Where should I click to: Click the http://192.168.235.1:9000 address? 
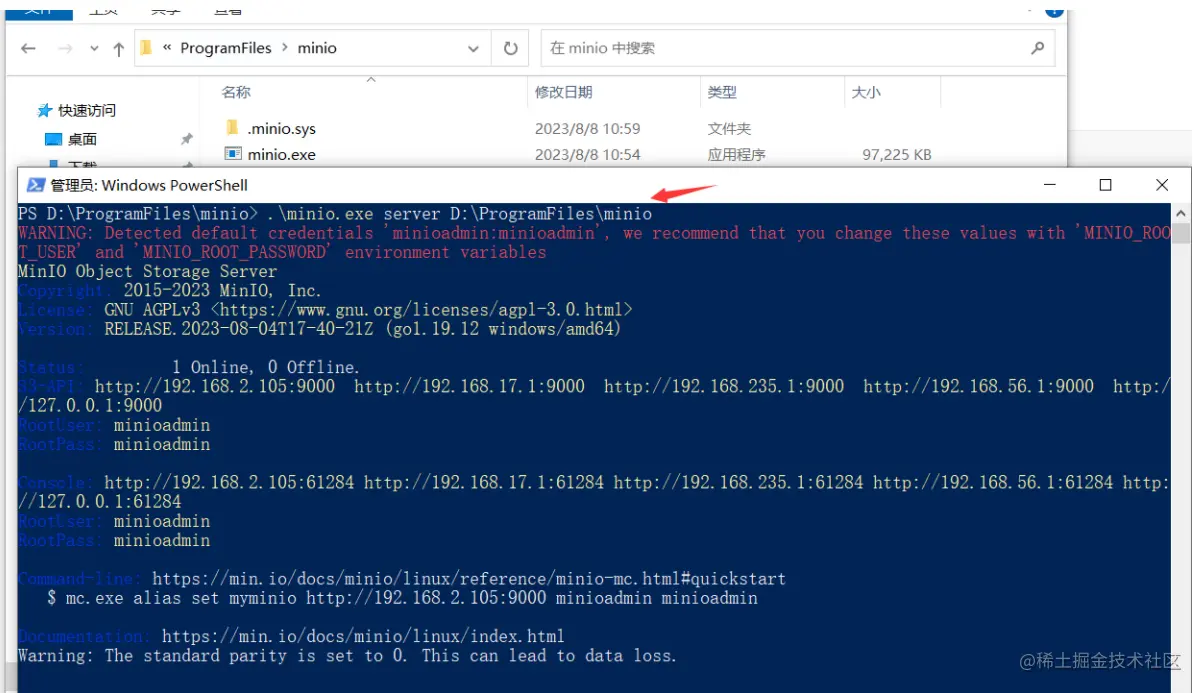[x=724, y=387]
